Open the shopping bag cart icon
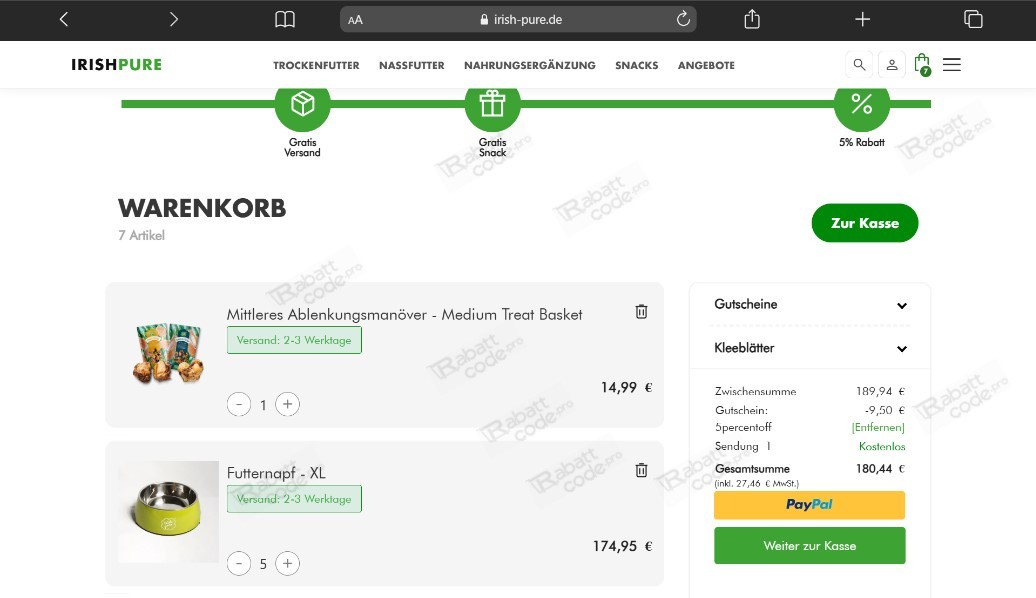 click(x=922, y=65)
